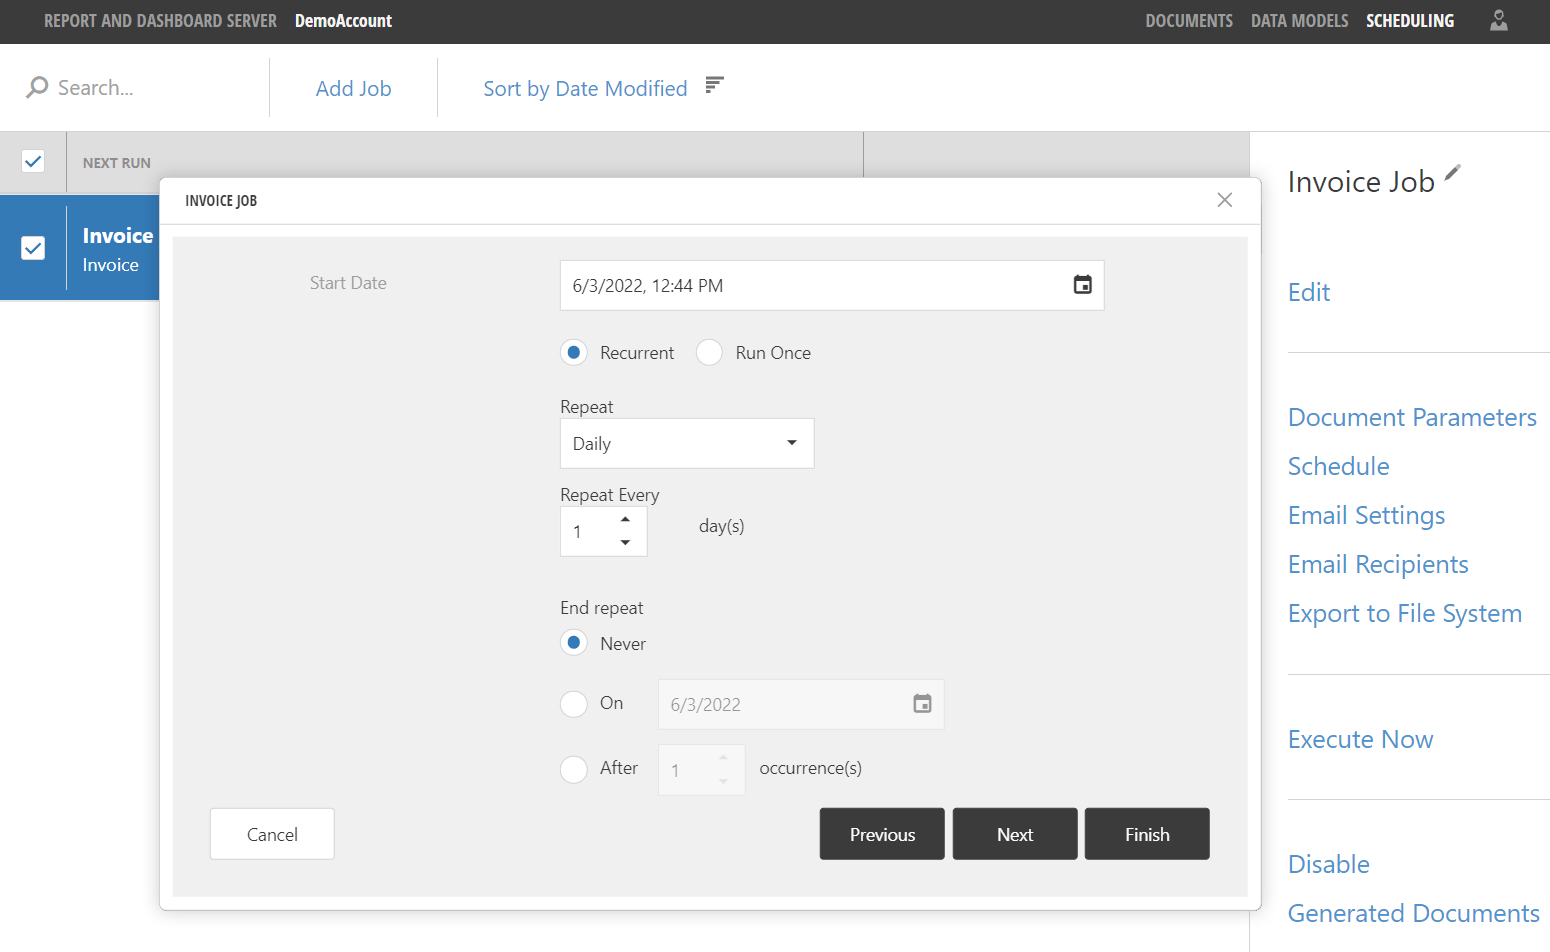Decrement Repeat Every using the down arrow
Screen dimensions: 1550x952
pos(626,544)
